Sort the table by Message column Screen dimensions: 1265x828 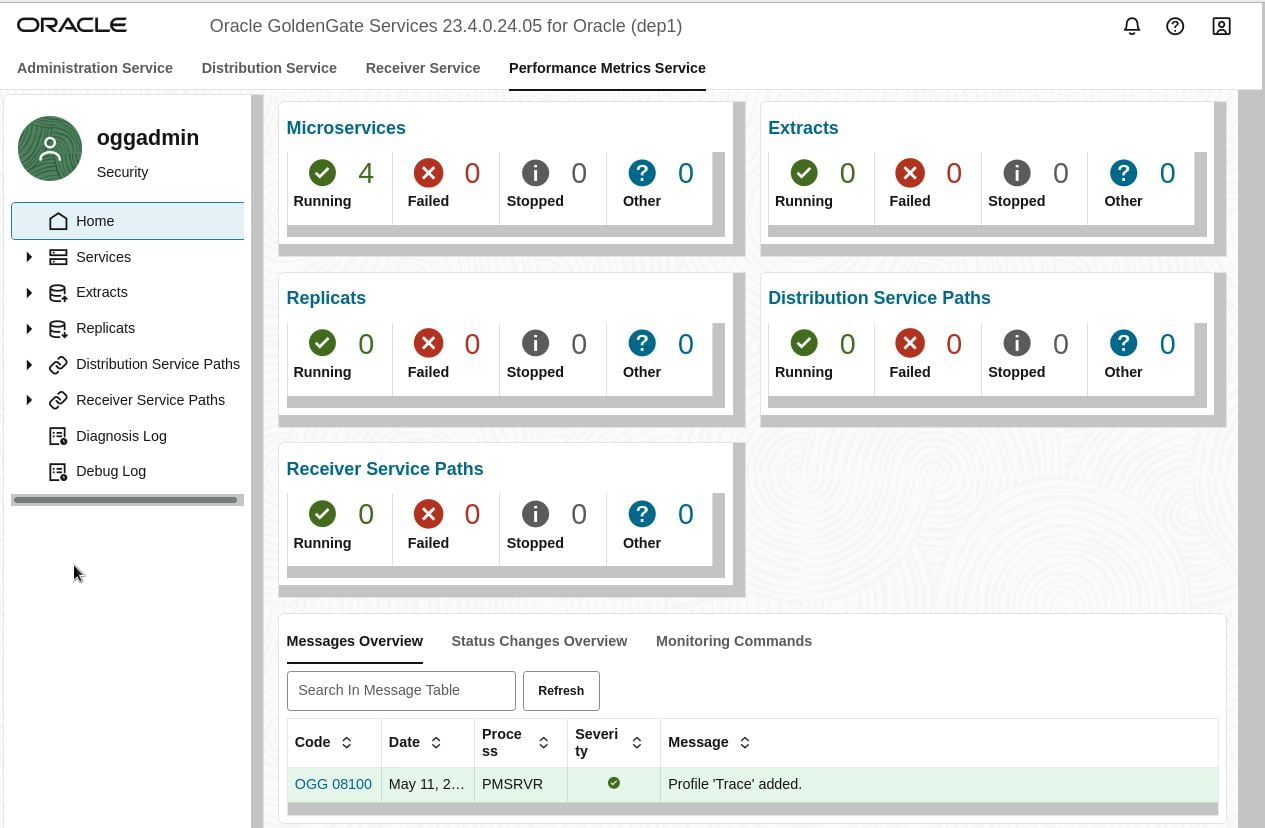(x=744, y=742)
